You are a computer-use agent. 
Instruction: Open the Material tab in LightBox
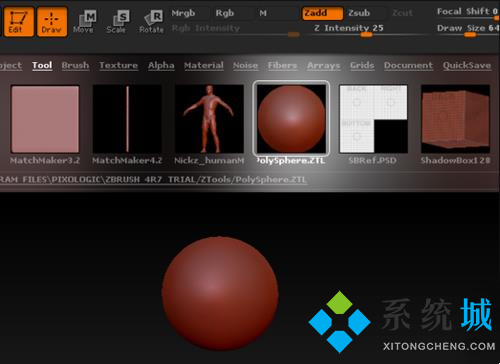[x=204, y=65]
